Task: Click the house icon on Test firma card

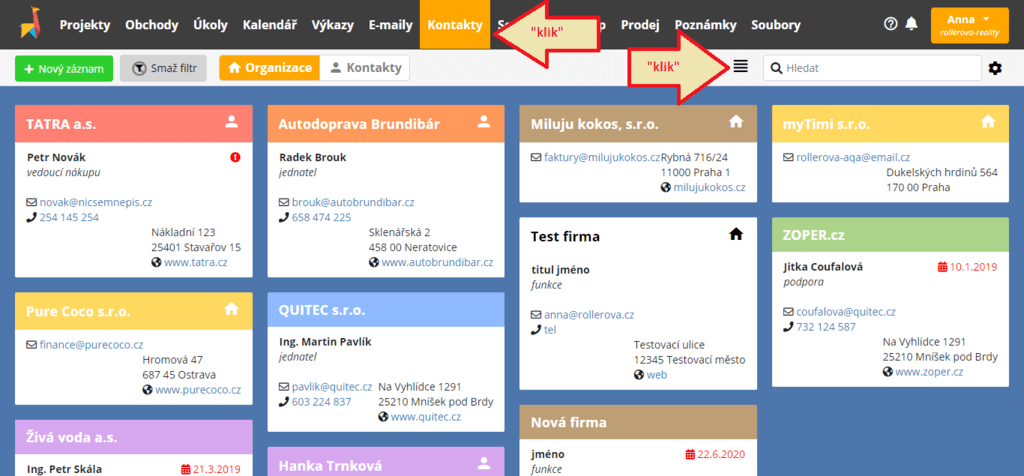Action: coord(736,234)
